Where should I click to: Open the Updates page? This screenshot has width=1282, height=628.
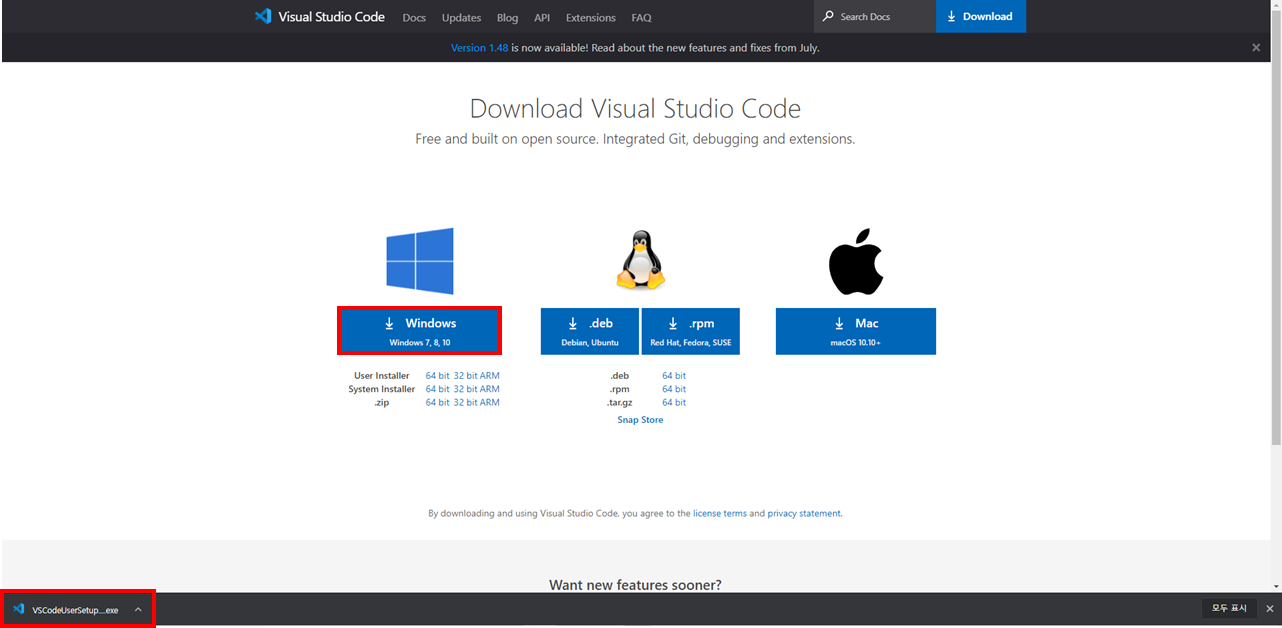461,17
